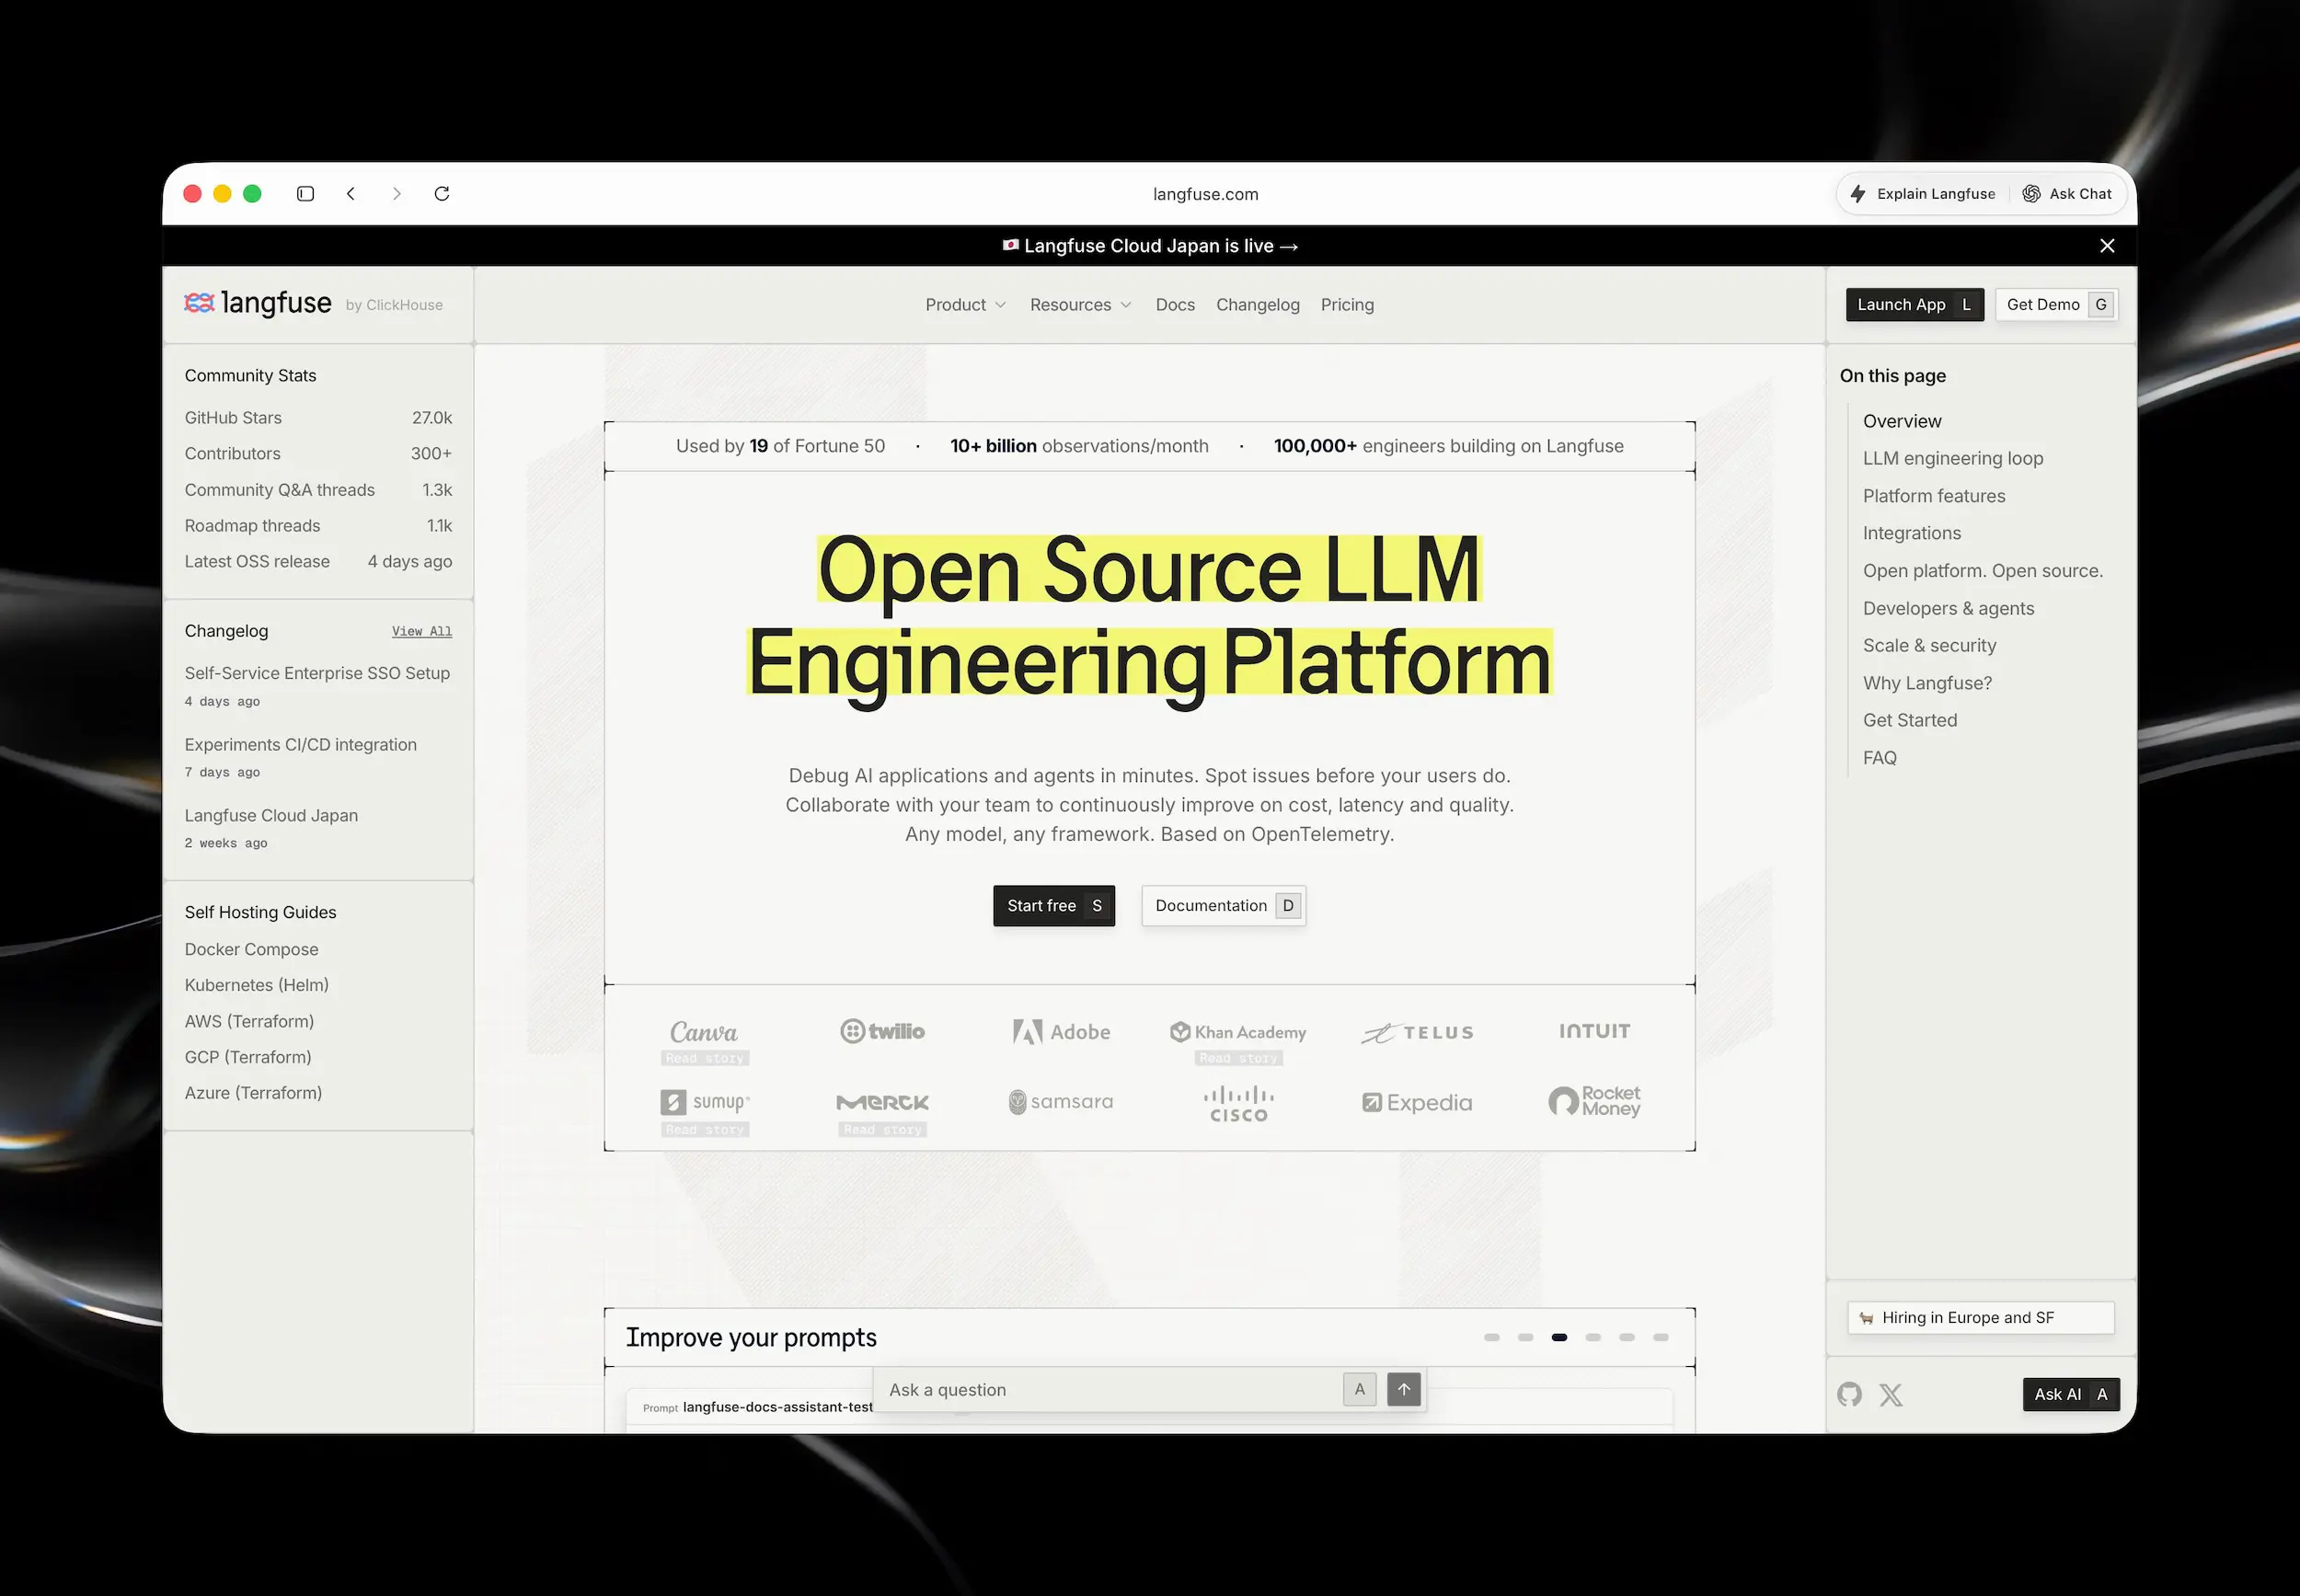2300x1596 pixels.
Task: Click the Explain Langfuse lightning button
Action: point(1922,194)
